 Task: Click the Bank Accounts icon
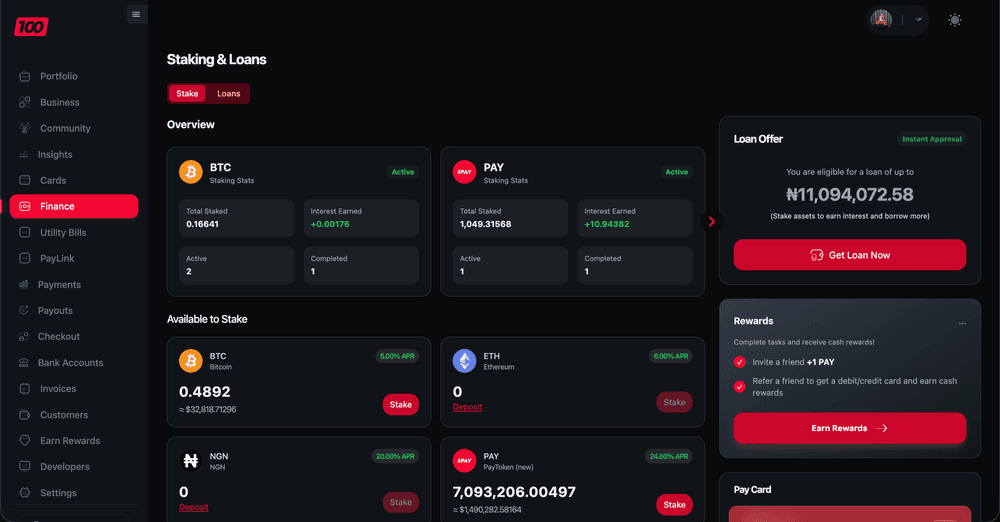point(24,362)
